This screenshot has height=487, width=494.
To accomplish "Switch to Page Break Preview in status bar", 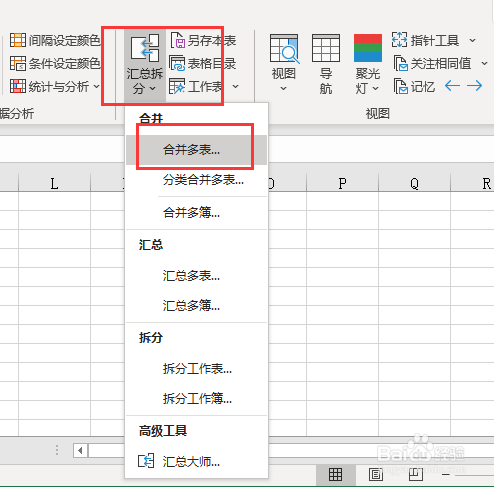I will (416, 475).
